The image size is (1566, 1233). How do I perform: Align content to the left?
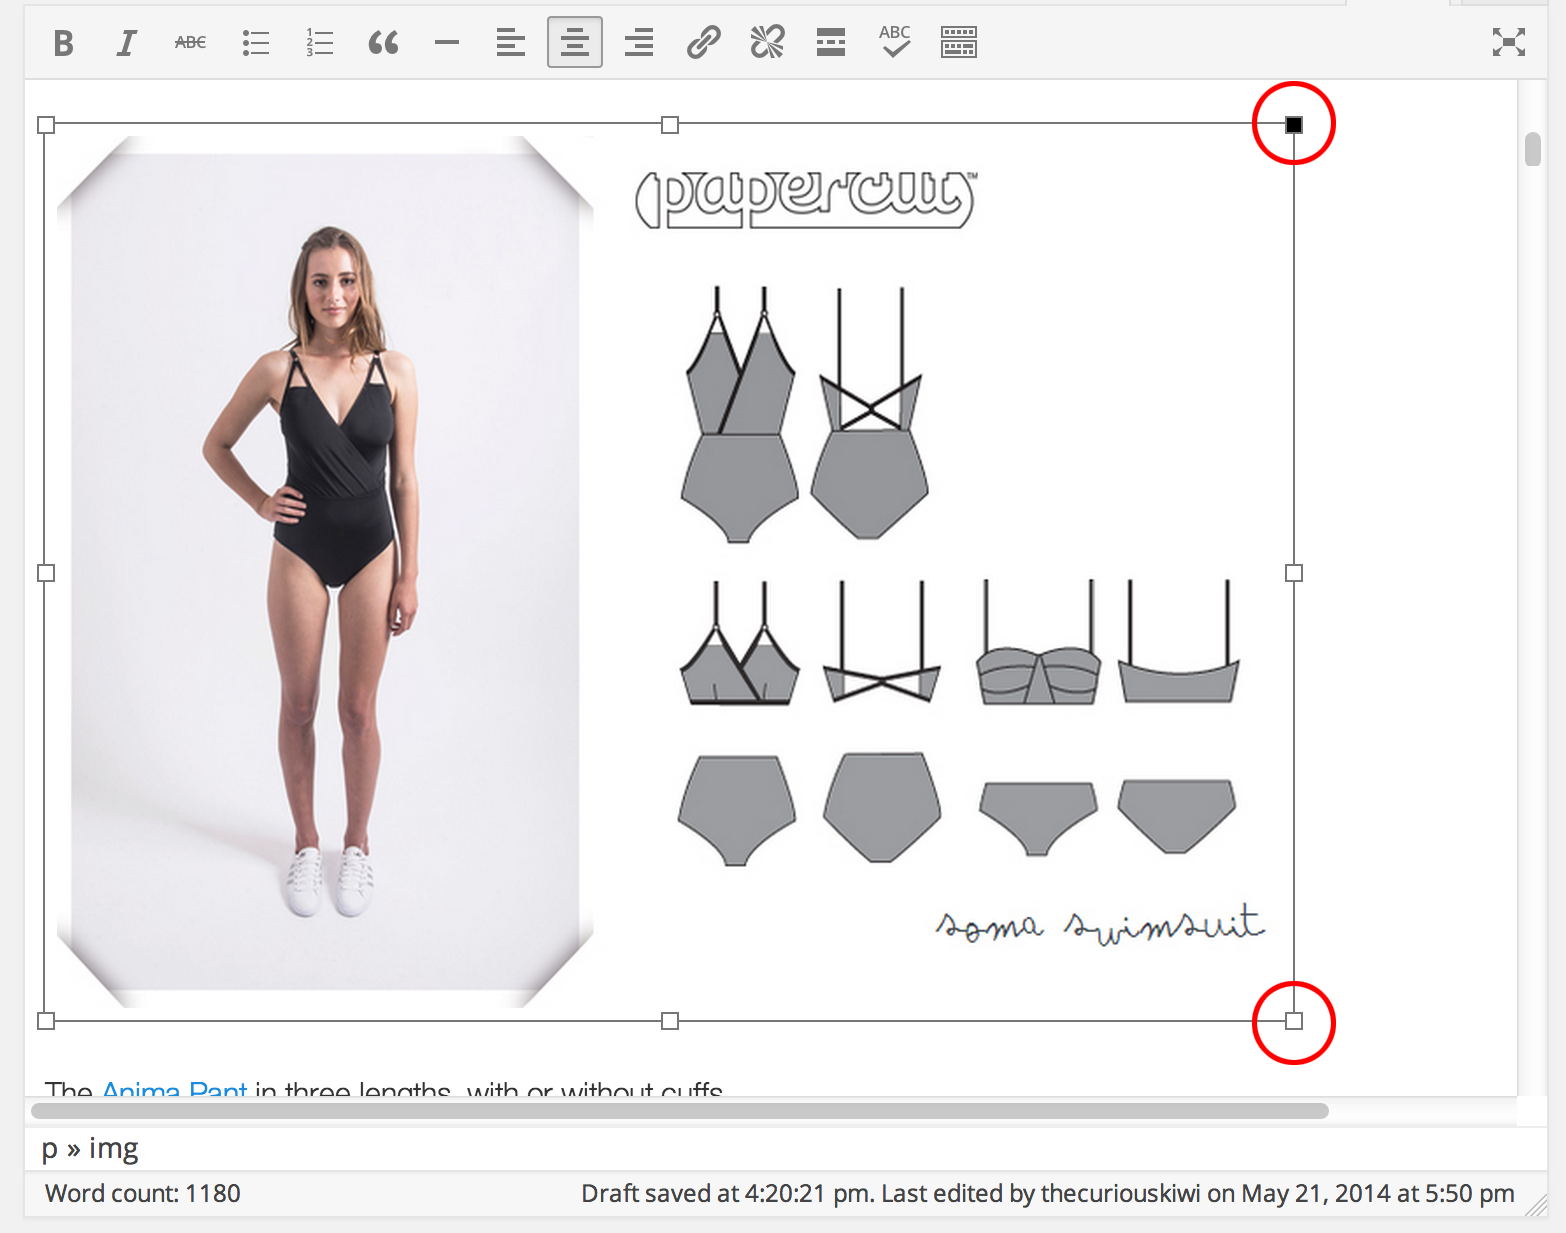pyautogui.click(x=511, y=43)
